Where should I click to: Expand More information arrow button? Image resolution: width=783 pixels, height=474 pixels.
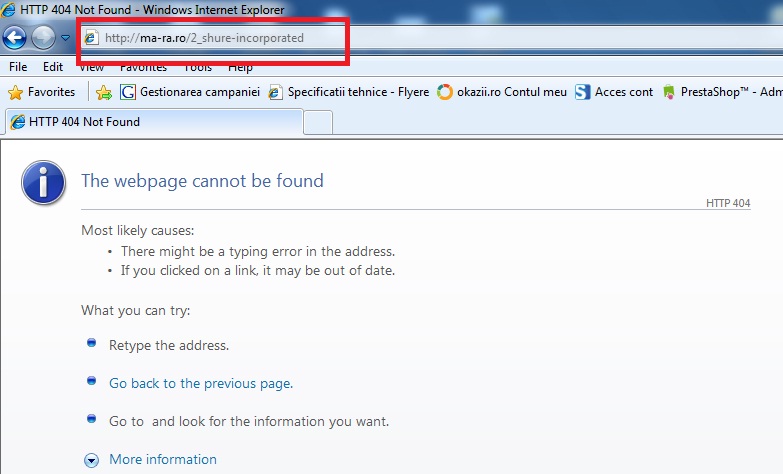pyautogui.click(x=91, y=460)
